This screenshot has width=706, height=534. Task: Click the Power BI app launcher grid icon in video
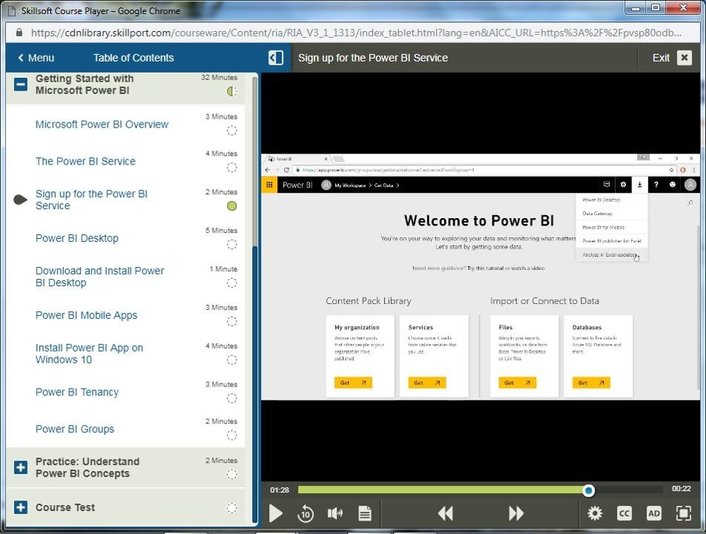[x=269, y=185]
